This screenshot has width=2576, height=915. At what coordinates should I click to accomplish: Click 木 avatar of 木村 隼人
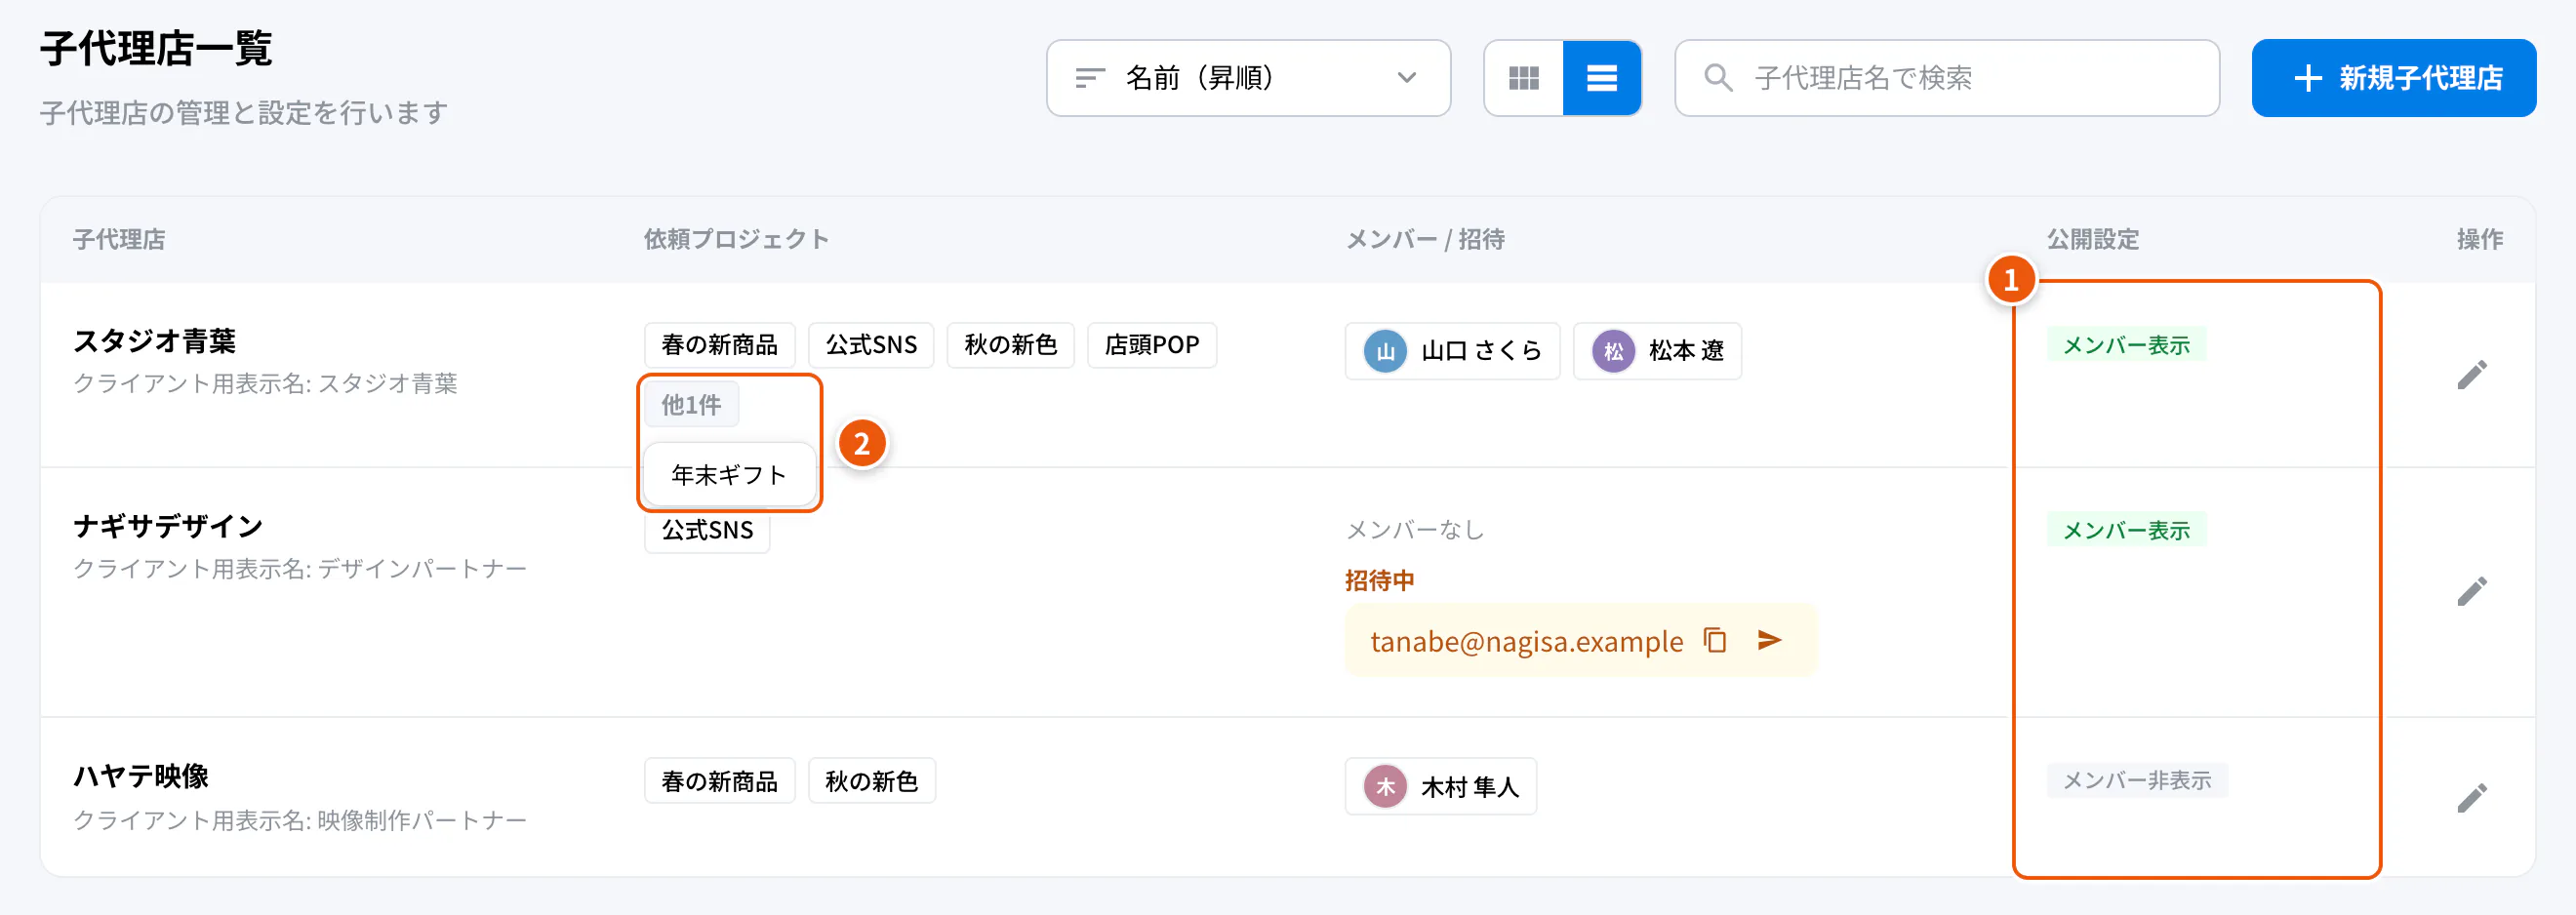[1385, 787]
